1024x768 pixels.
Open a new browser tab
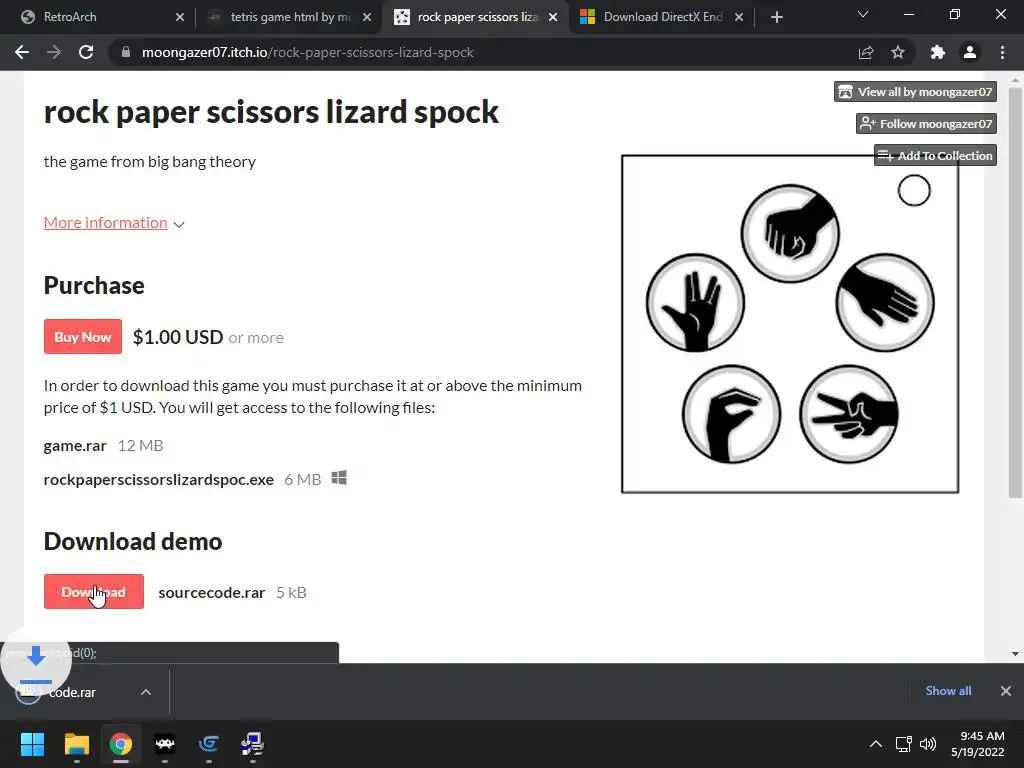776,17
